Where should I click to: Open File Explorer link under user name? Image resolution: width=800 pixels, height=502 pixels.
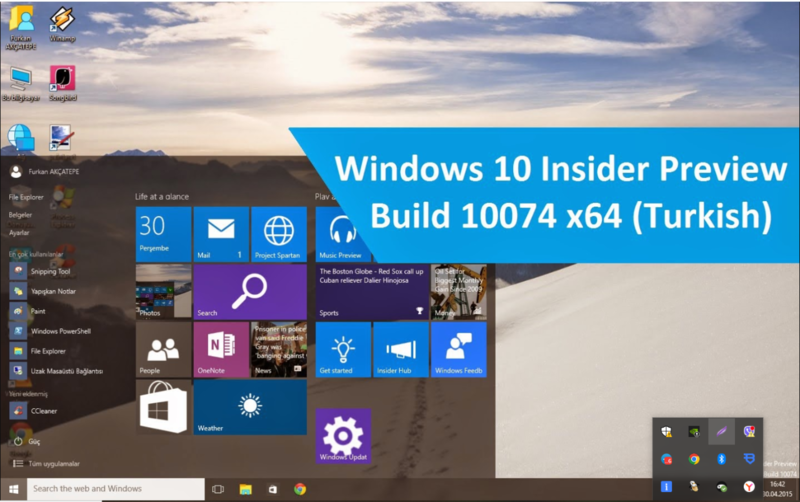(26, 197)
